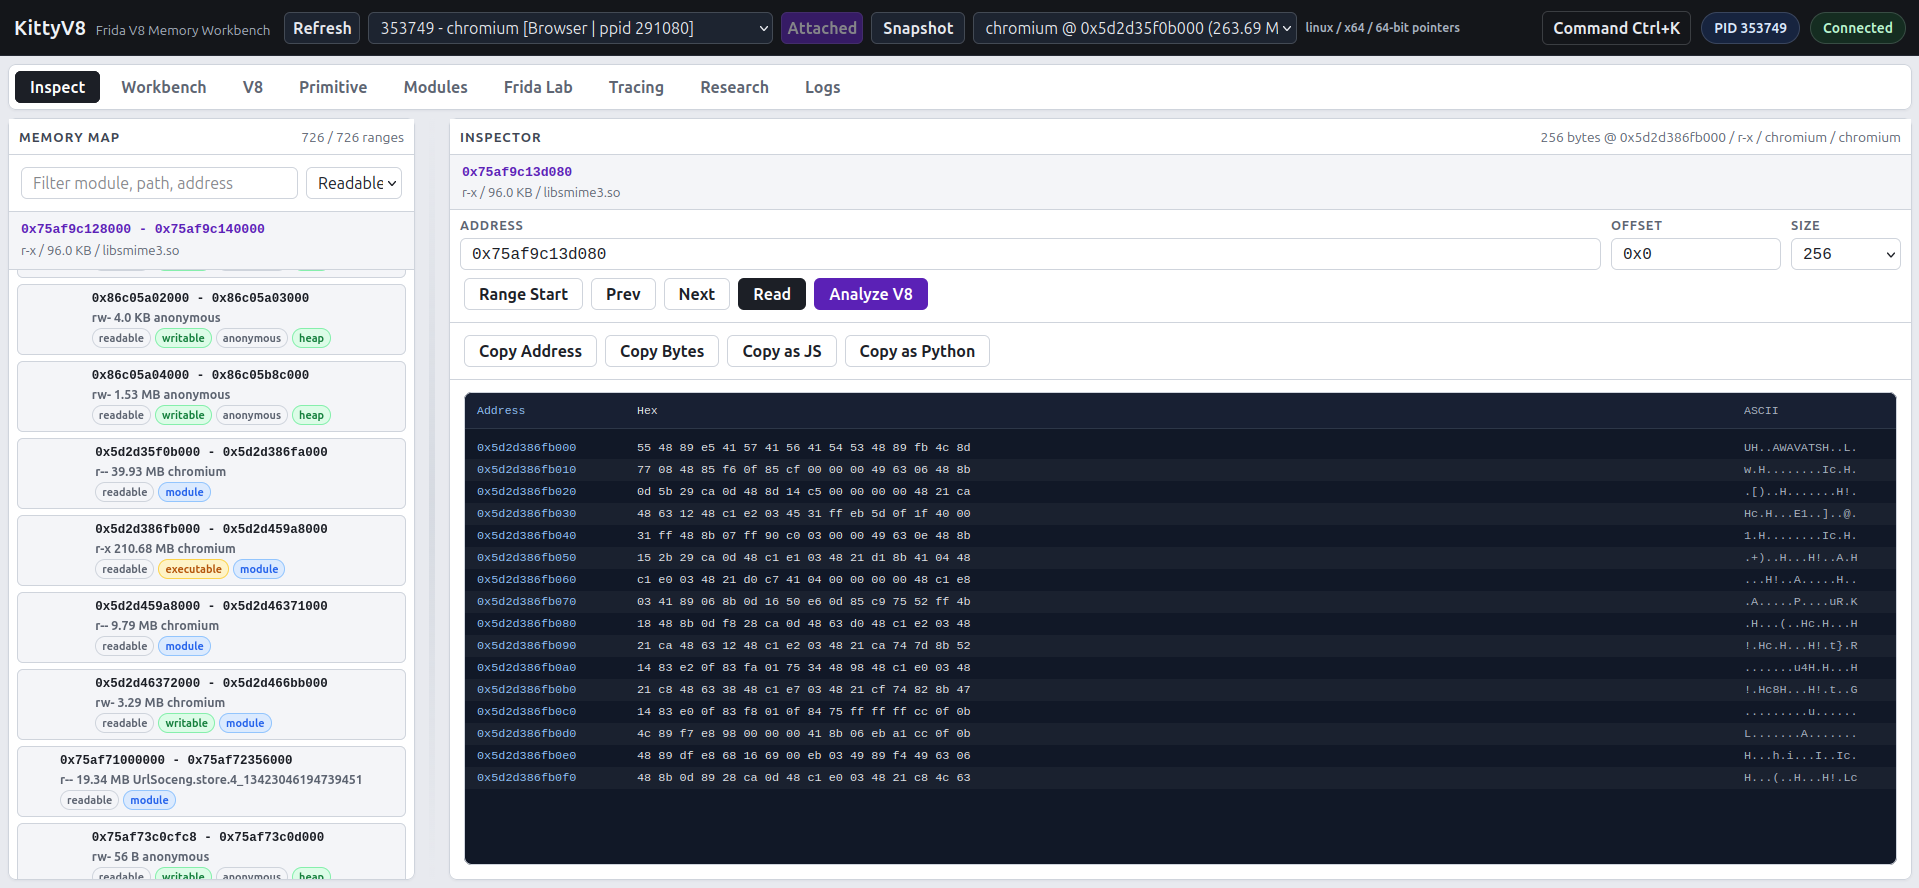Focus the Offset input field

click(1695, 254)
